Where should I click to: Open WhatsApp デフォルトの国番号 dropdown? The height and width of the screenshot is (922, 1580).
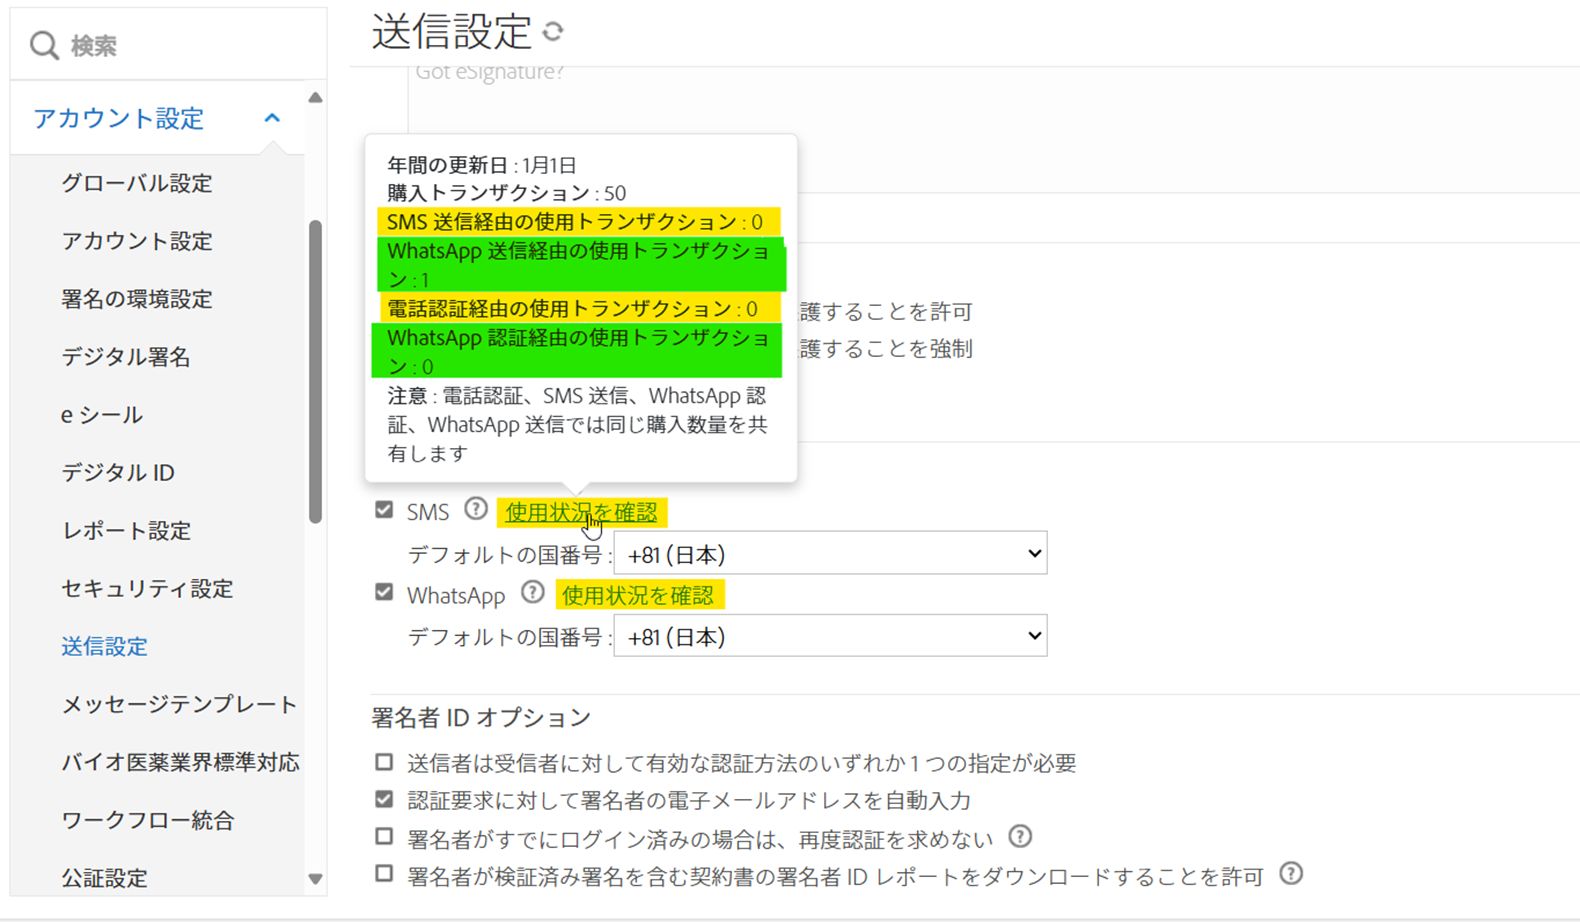(x=830, y=636)
